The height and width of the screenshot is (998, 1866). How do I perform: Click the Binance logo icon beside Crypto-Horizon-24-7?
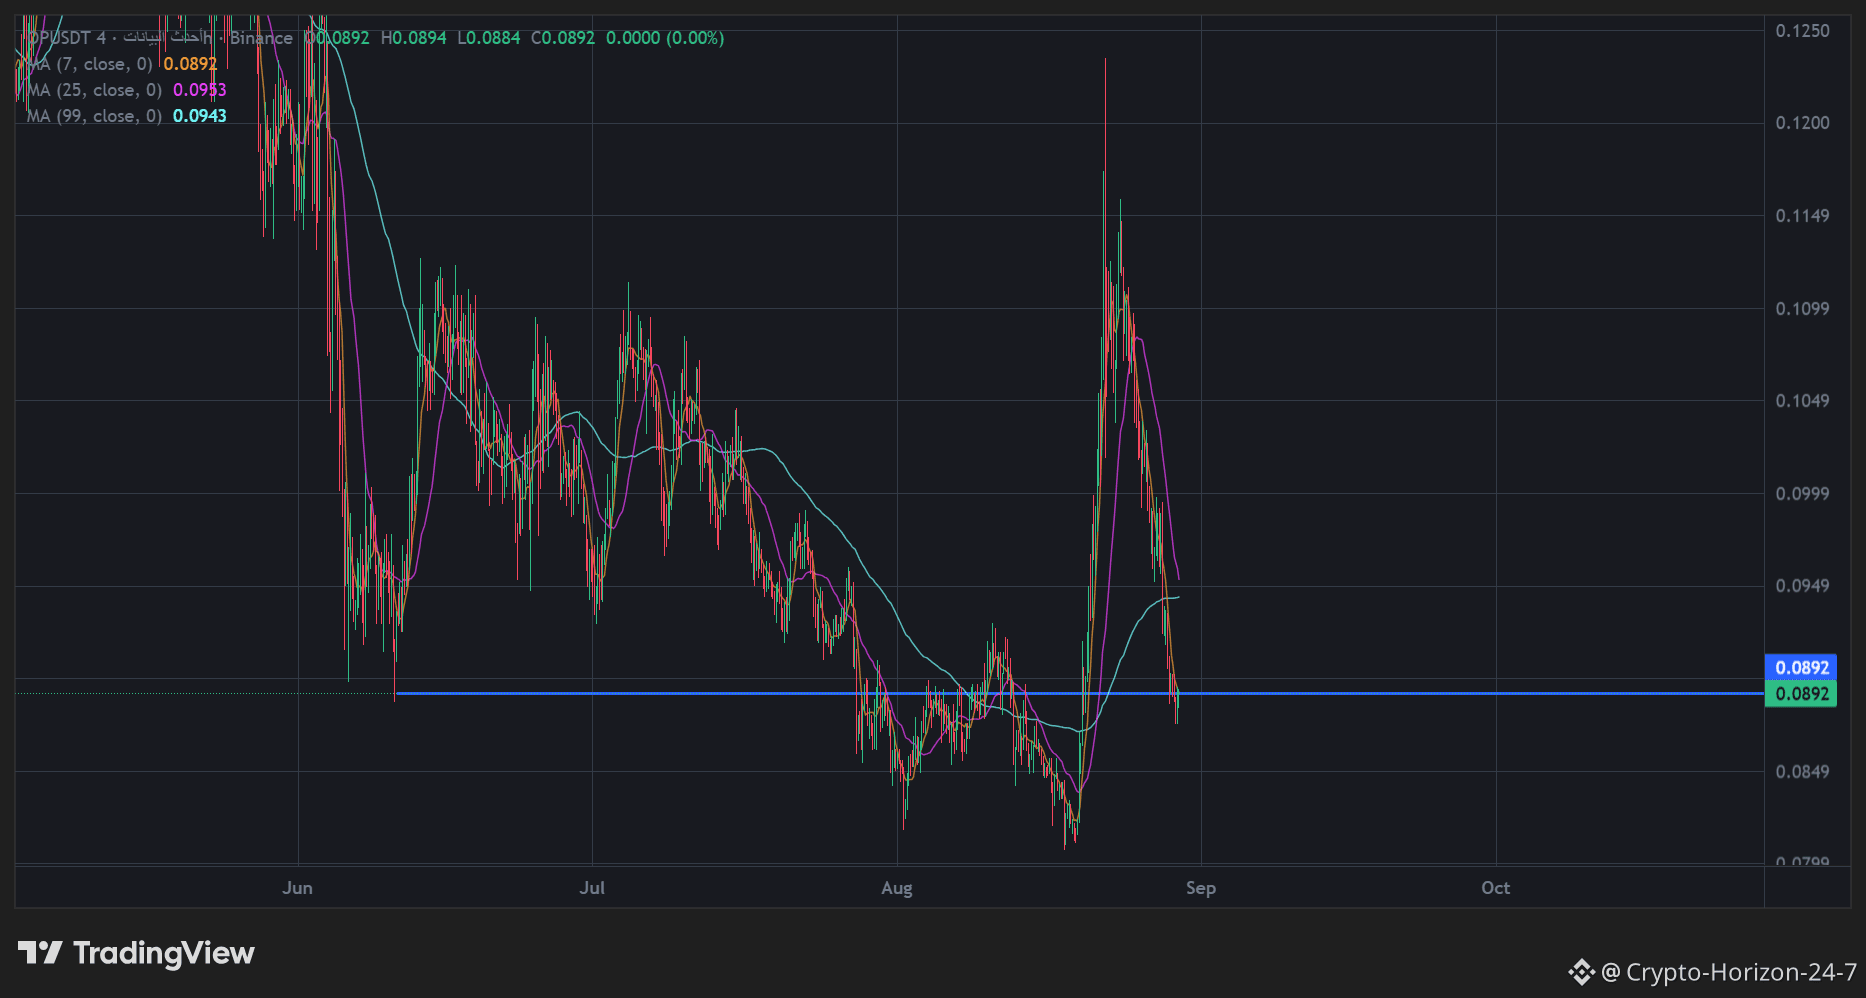click(1581, 972)
